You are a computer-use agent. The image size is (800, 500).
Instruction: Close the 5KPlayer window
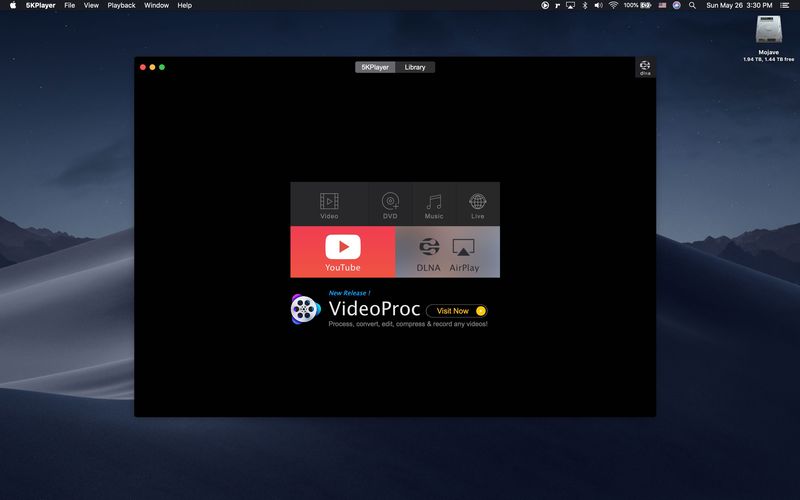click(x=143, y=67)
